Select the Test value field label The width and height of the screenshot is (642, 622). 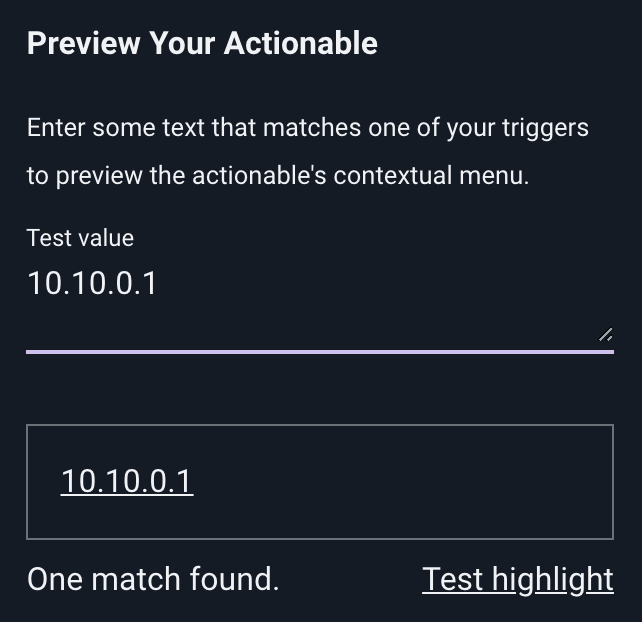[80, 238]
